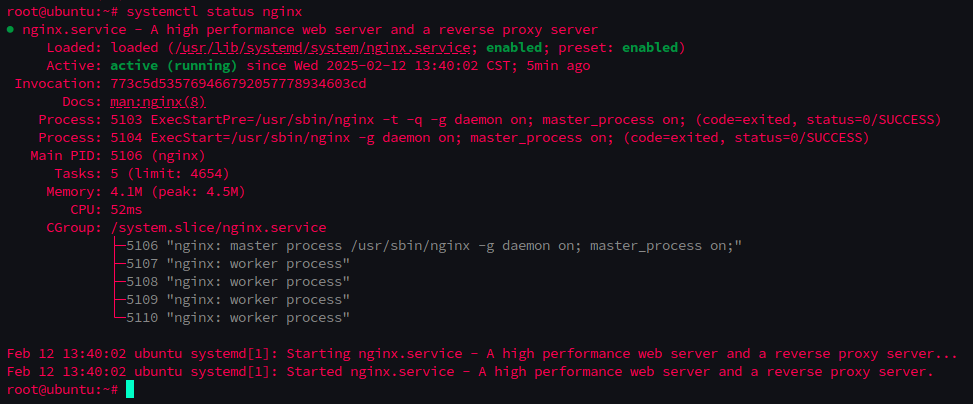Click the ExecStart process 5104 line
Image resolution: width=973 pixels, height=404 pixels.
520,138
